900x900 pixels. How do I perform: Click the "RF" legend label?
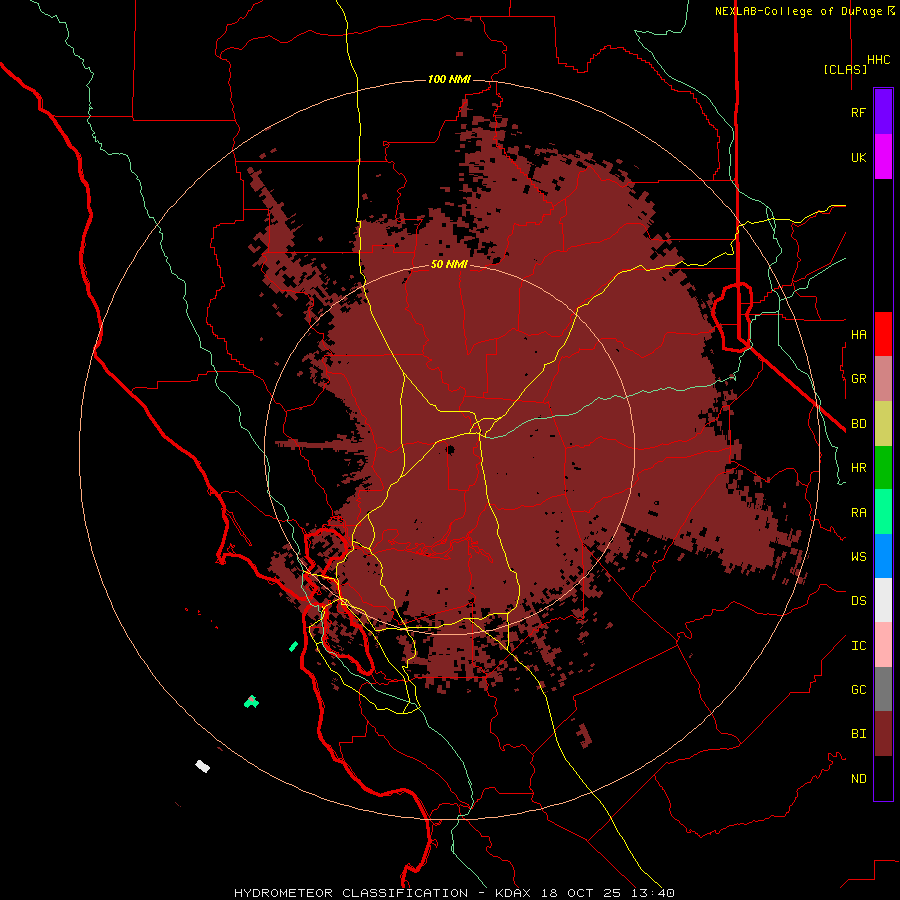coord(858,113)
